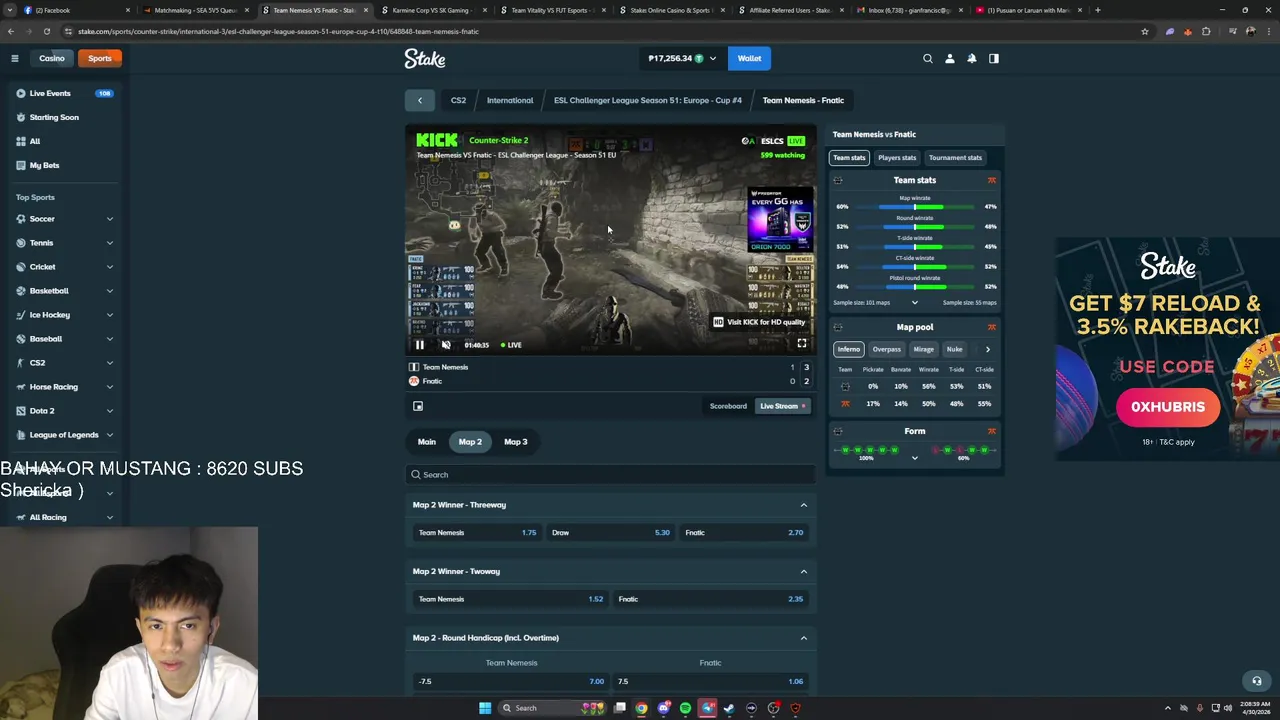Image resolution: width=1280 pixels, height=720 pixels.
Task: Open Live Events in sidebar
Action: click(x=64, y=93)
